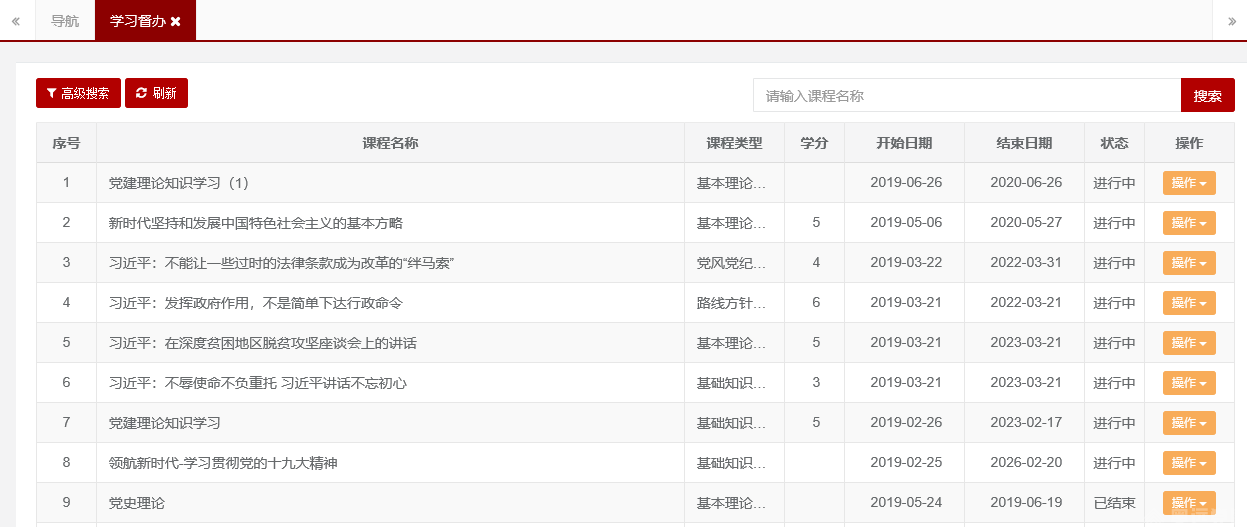Click start date 2019-02-26
Image resolution: width=1247 pixels, height=527 pixels.
tap(906, 423)
